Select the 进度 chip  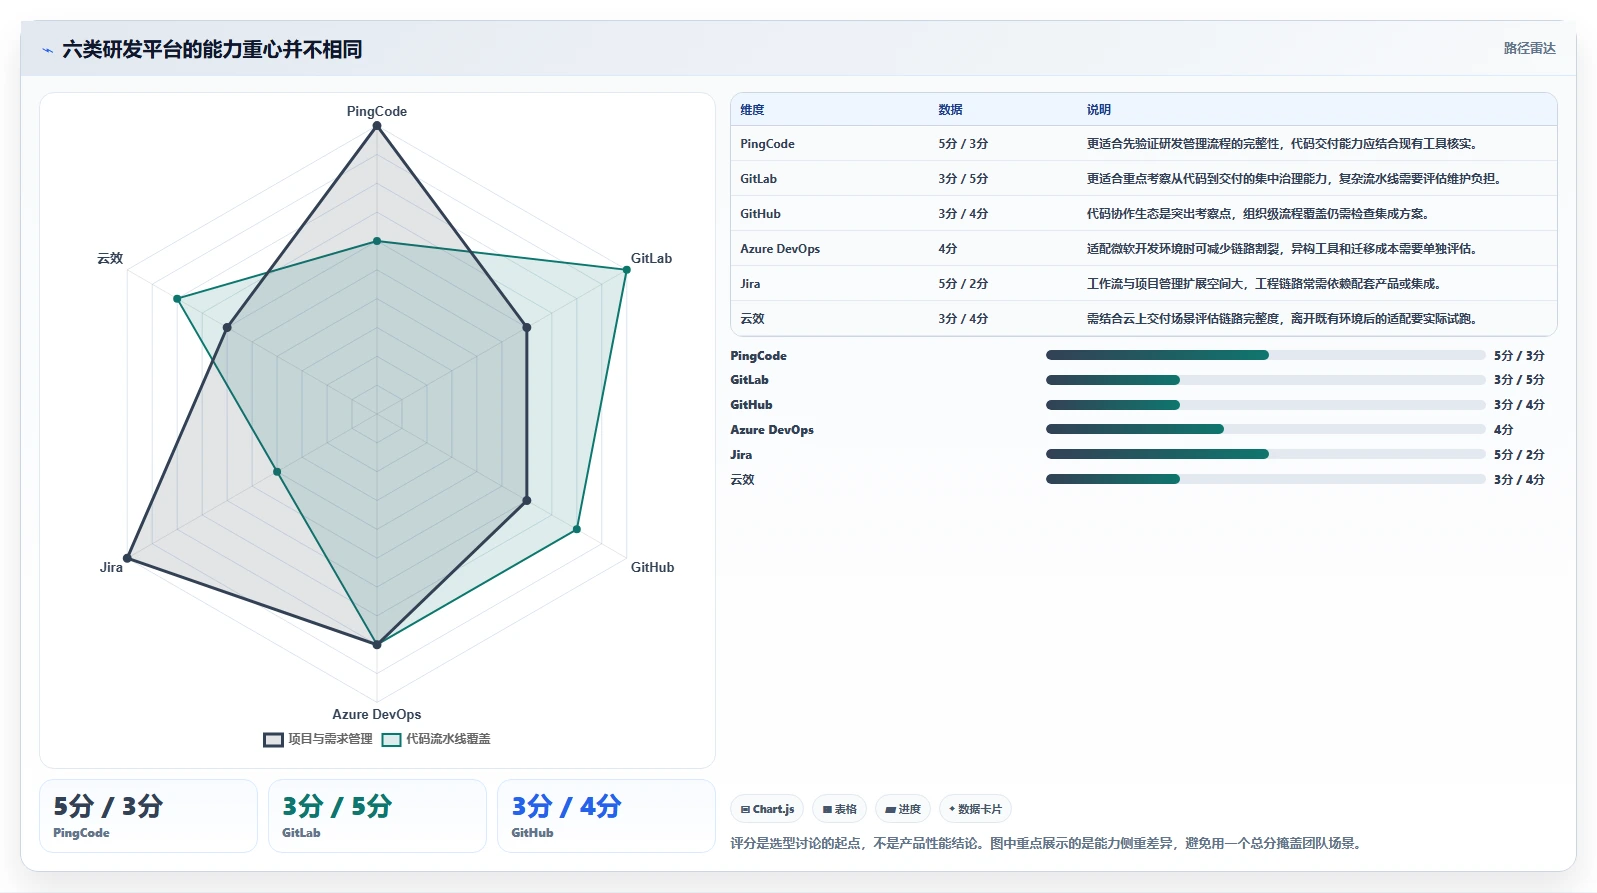[x=903, y=809]
